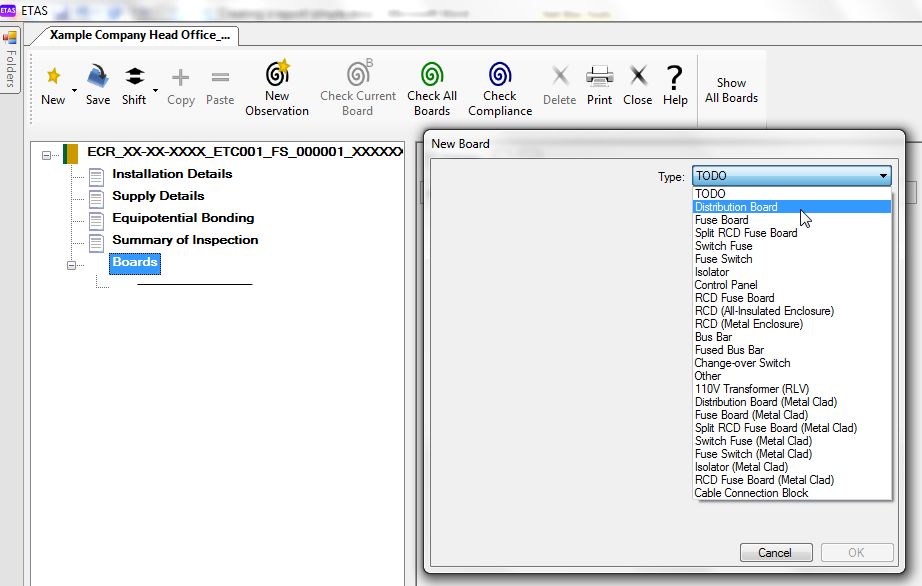Viewport: 922px width, 586px height.
Task: Pick Change-over Switch option
Action: pyautogui.click(x=792, y=363)
